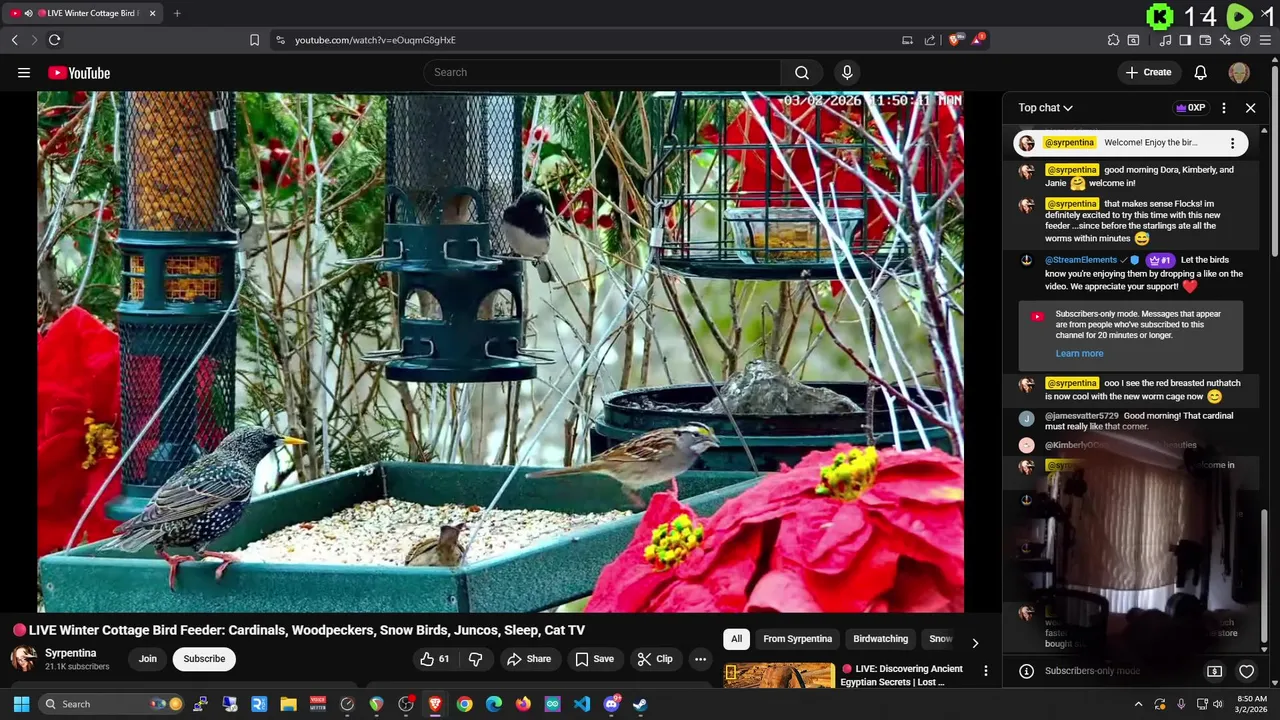Click in the YouTube search field

pyautogui.click(x=602, y=72)
